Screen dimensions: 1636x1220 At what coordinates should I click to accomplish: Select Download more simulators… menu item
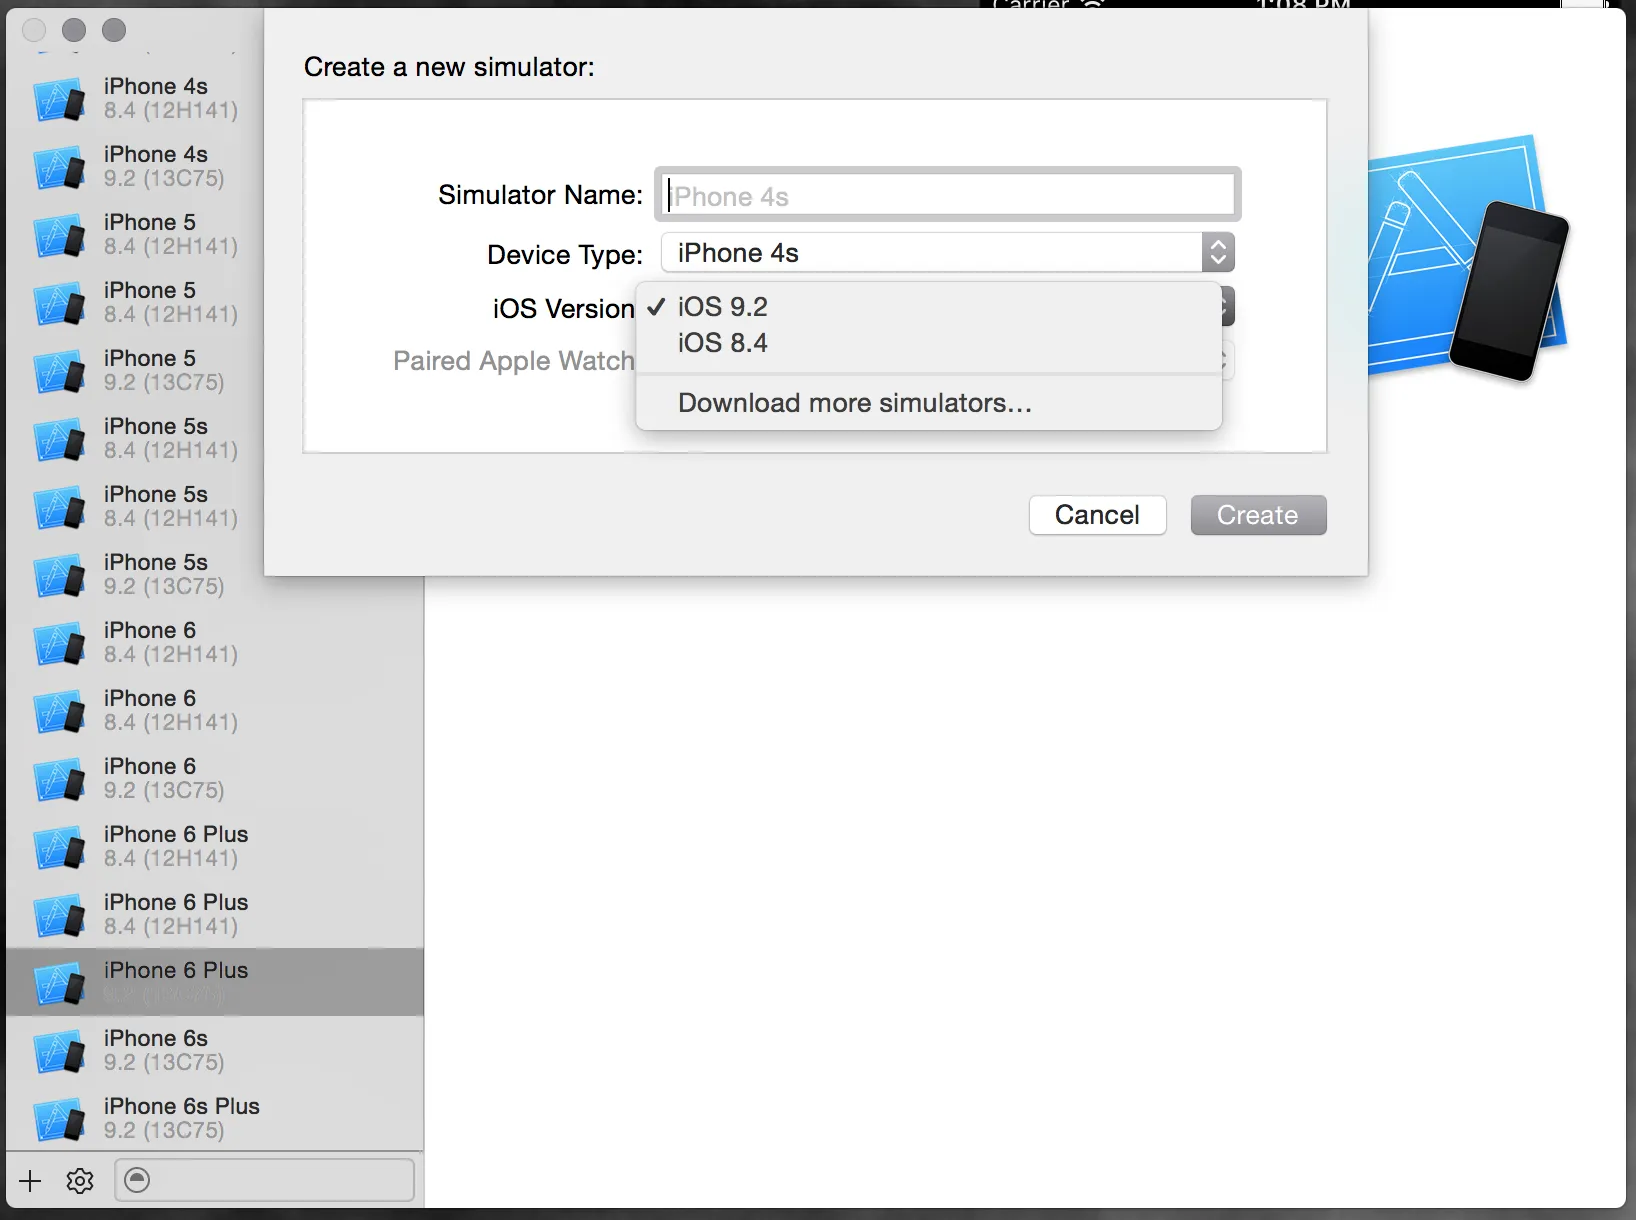pos(929,403)
